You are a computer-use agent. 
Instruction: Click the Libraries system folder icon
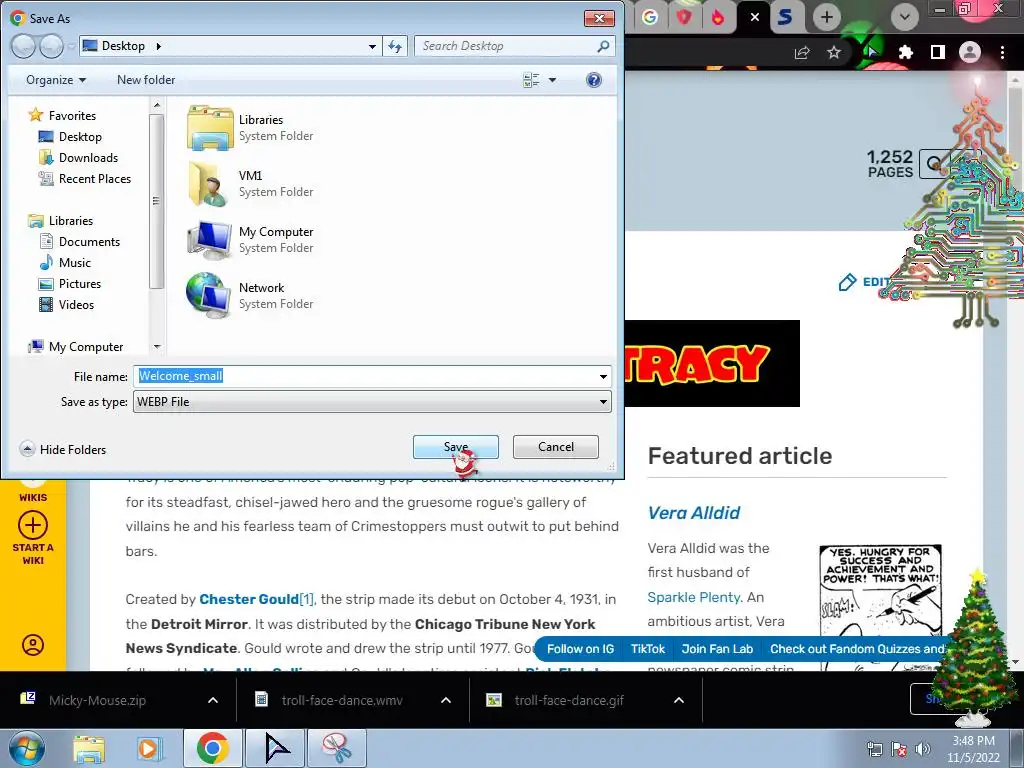210,128
